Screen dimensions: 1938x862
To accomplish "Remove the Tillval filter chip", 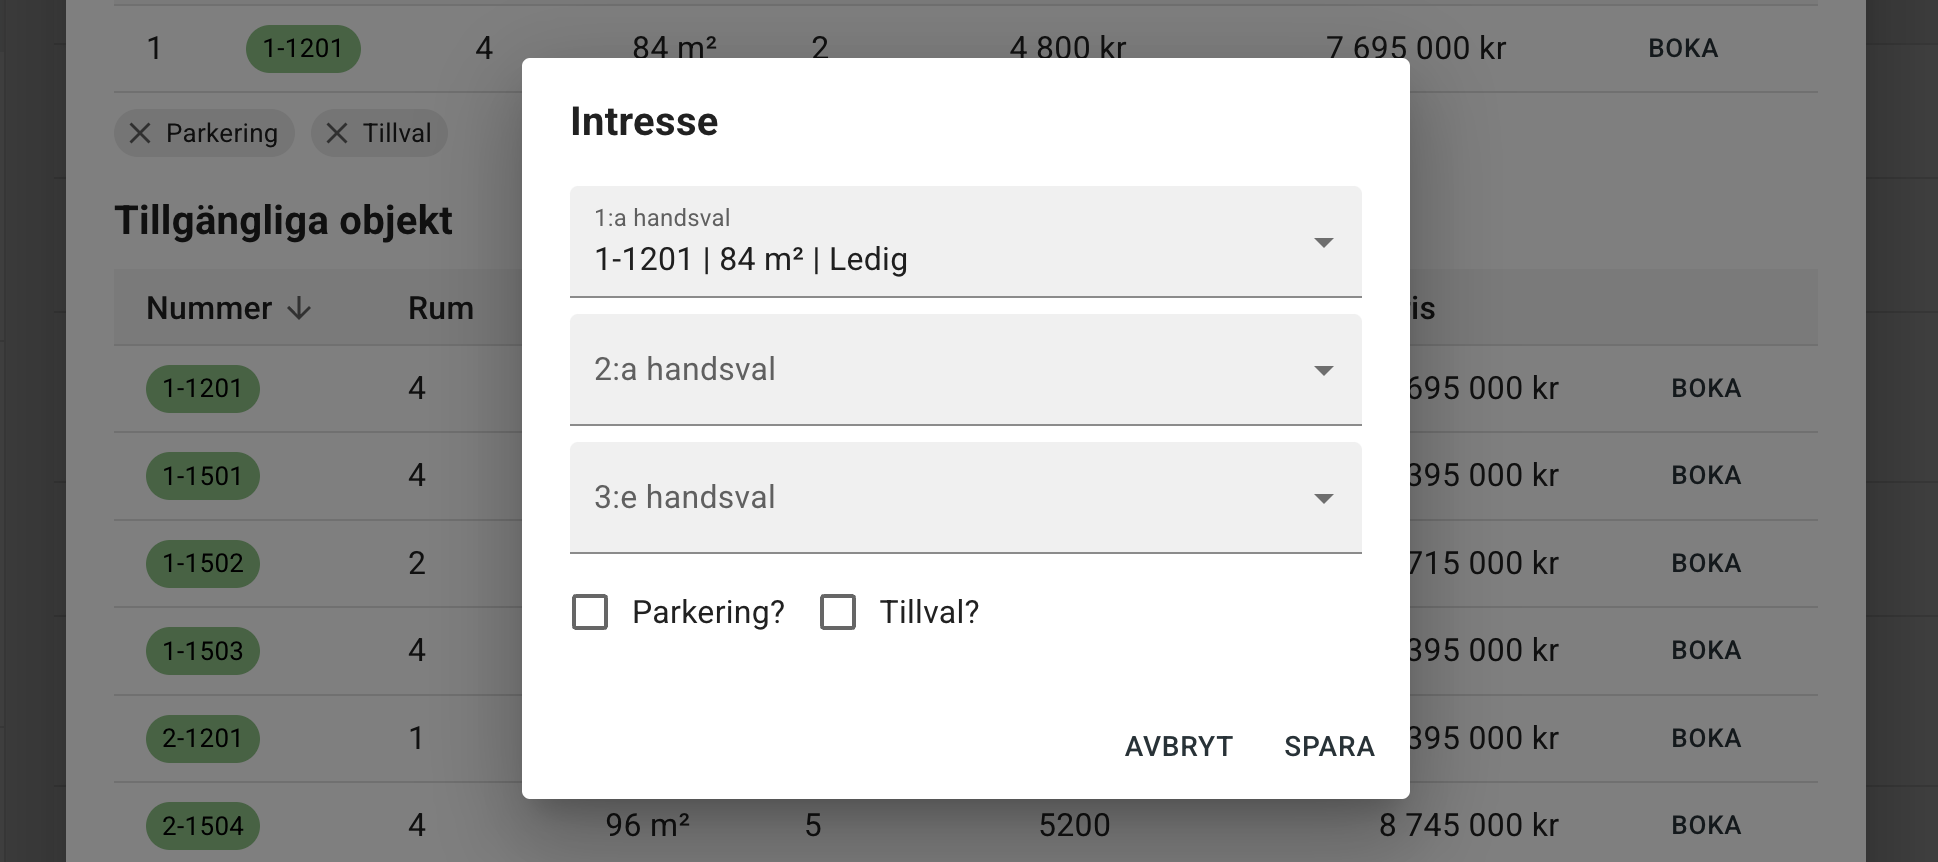I will tap(338, 132).
